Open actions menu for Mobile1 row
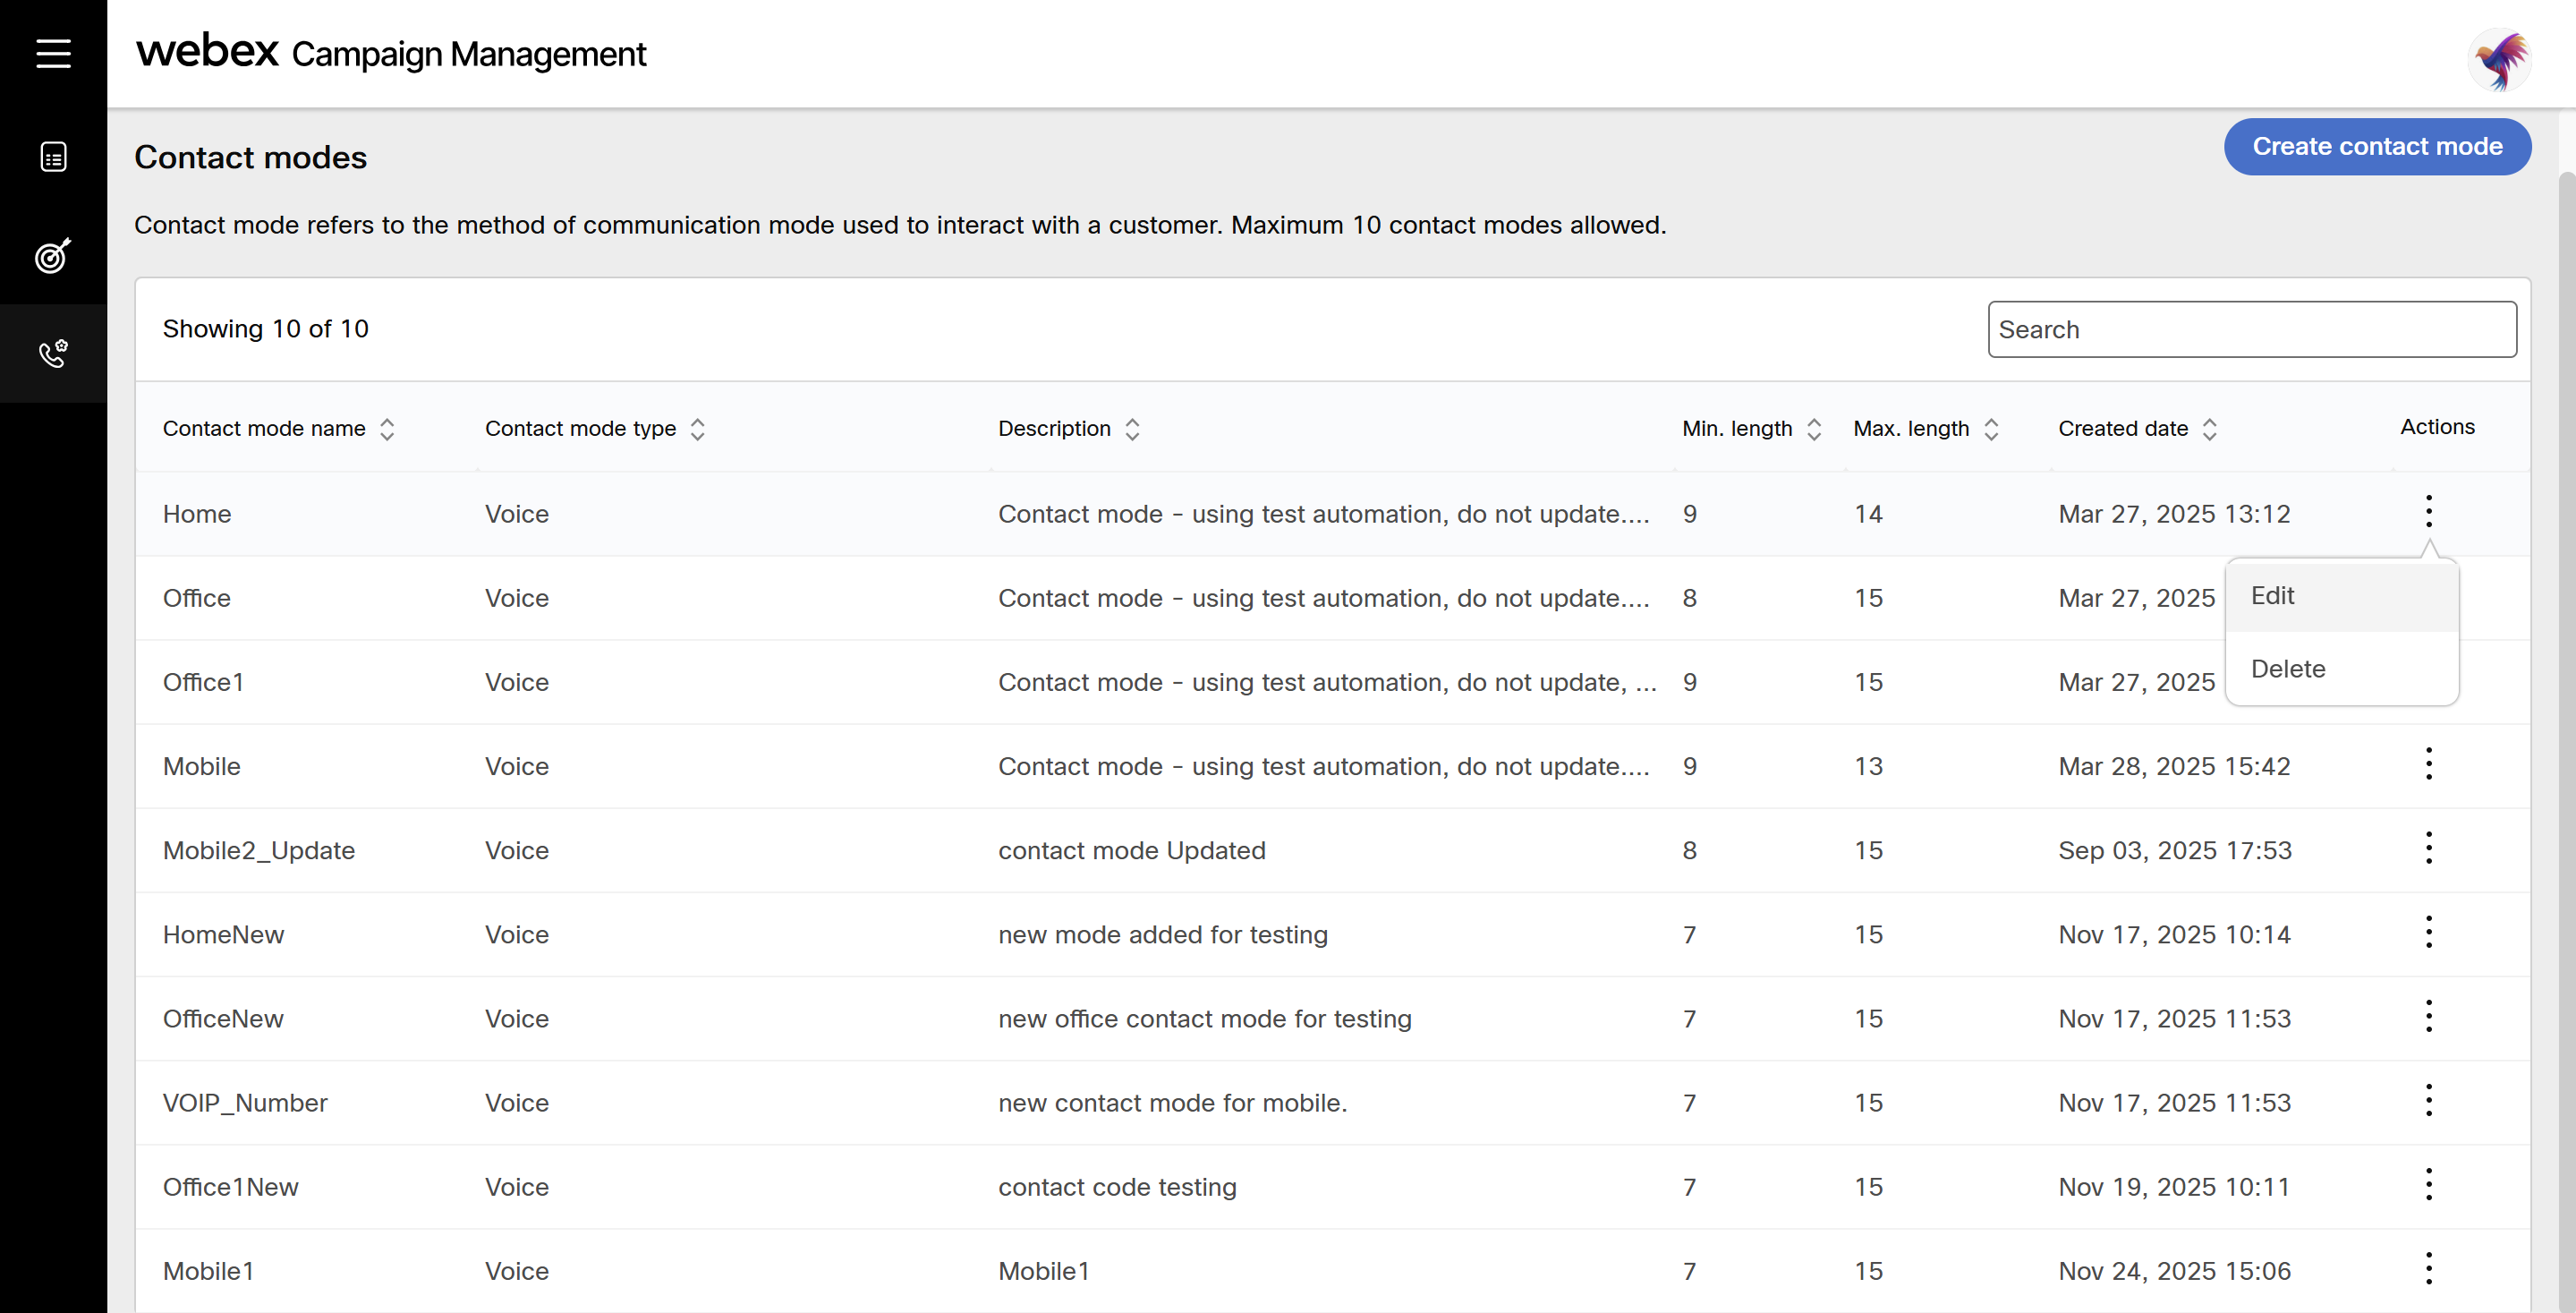This screenshot has height=1313, width=2576. [x=2428, y=1269]
